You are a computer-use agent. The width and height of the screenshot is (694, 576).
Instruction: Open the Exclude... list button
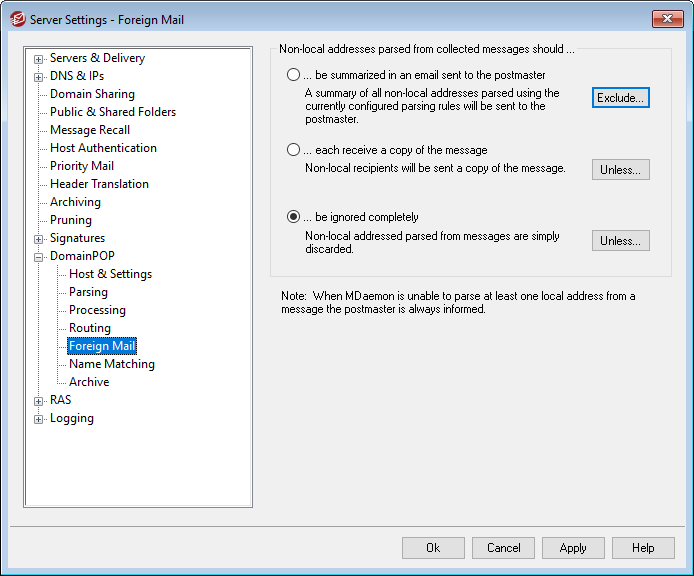(x=620, y=97)
